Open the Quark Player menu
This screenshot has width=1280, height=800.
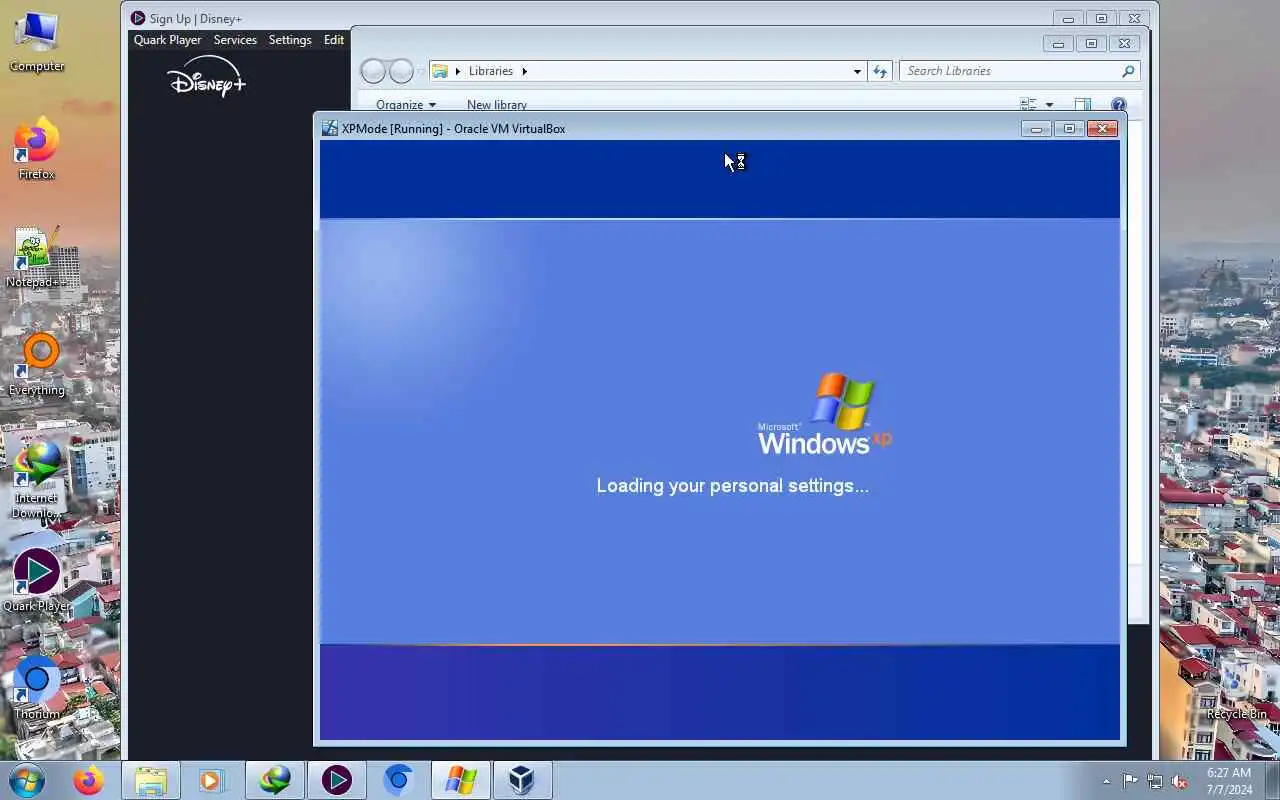[168, 40]
